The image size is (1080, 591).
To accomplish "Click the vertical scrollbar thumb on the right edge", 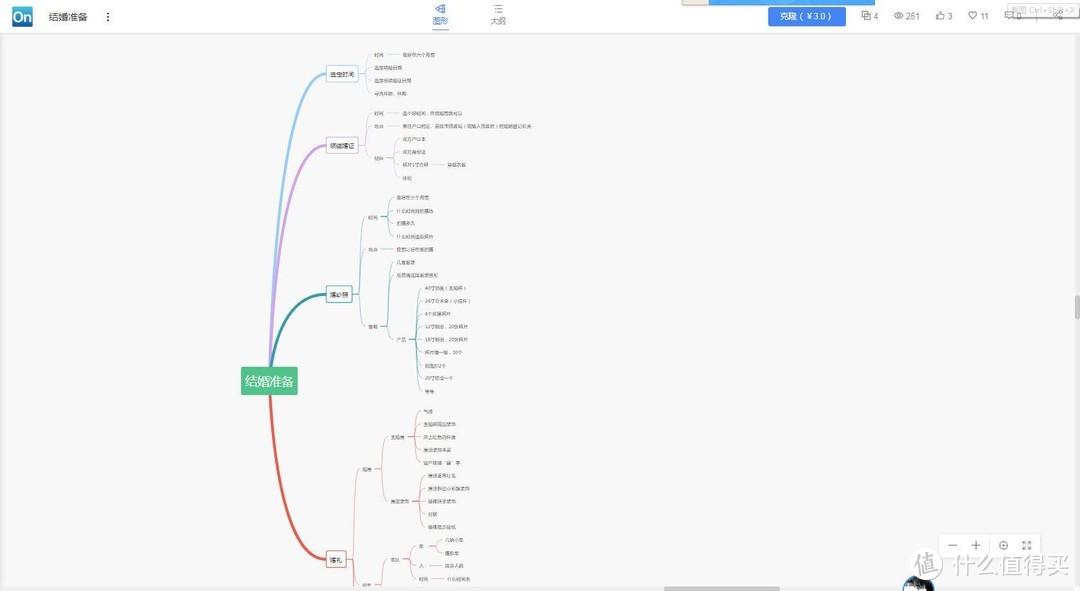I will [1077, 307].
